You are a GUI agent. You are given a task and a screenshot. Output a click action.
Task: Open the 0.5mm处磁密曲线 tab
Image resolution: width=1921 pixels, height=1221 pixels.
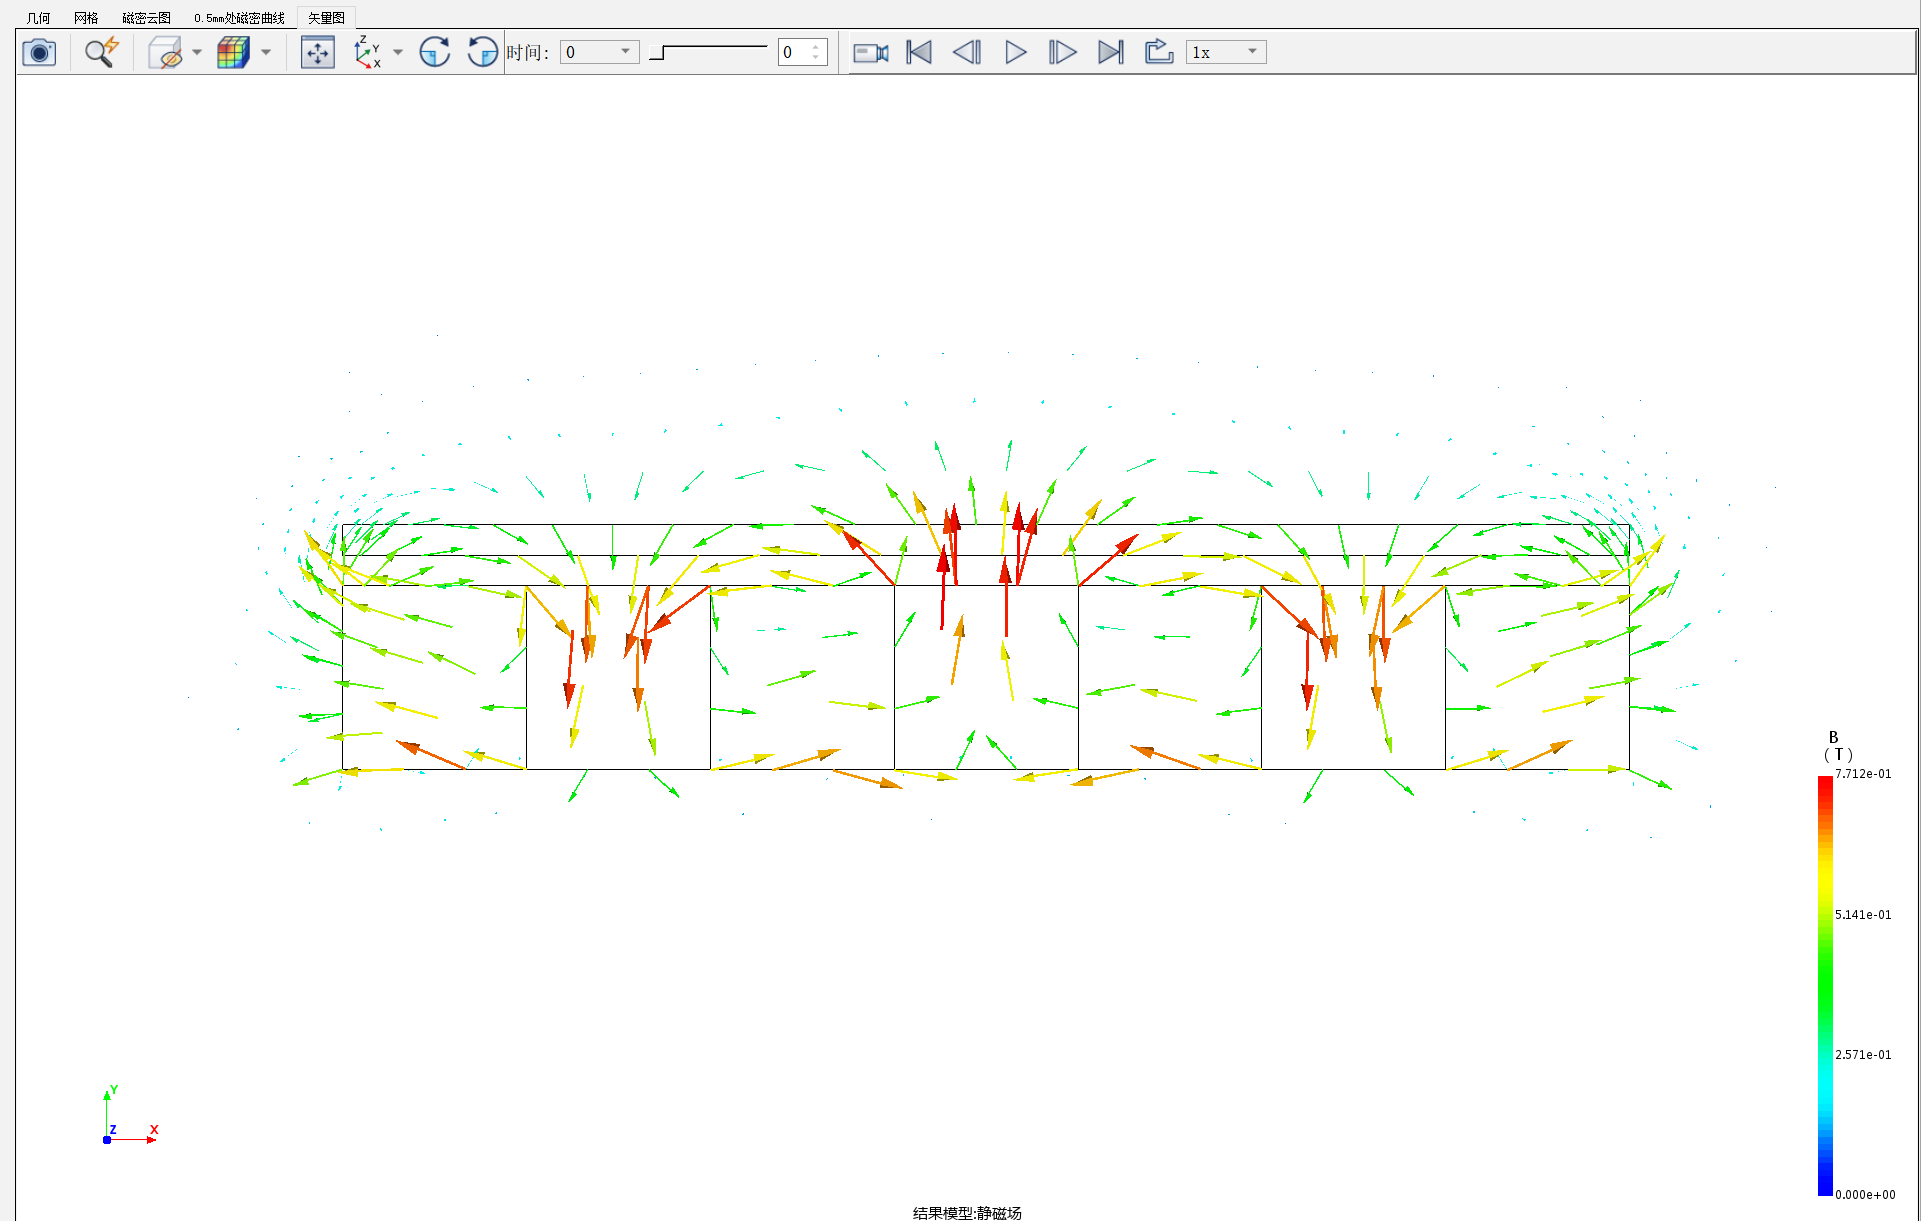[x=239, y=18]
